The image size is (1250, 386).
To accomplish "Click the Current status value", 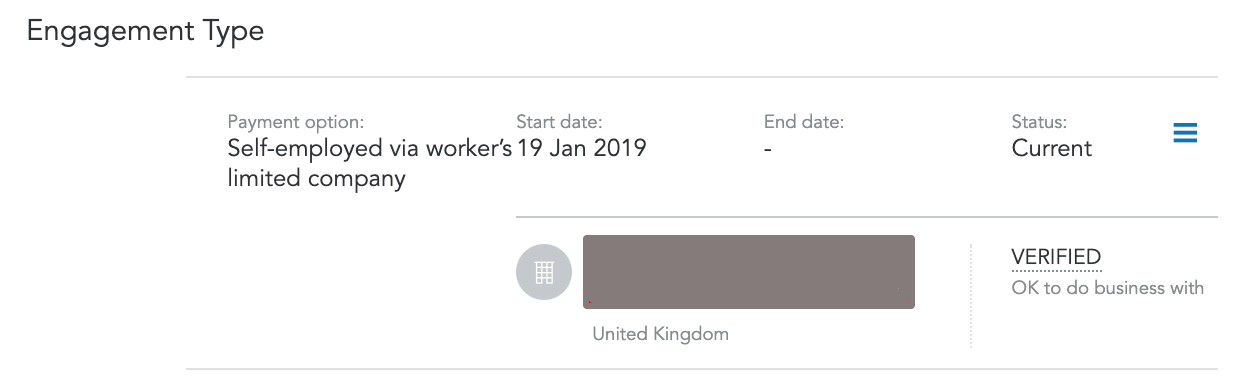I will point(1052,149).
